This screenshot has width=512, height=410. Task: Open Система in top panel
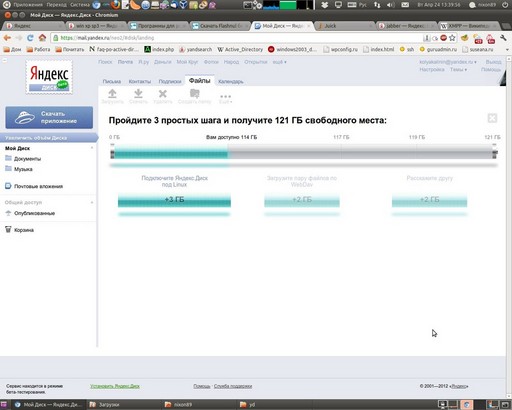[79, 5]
